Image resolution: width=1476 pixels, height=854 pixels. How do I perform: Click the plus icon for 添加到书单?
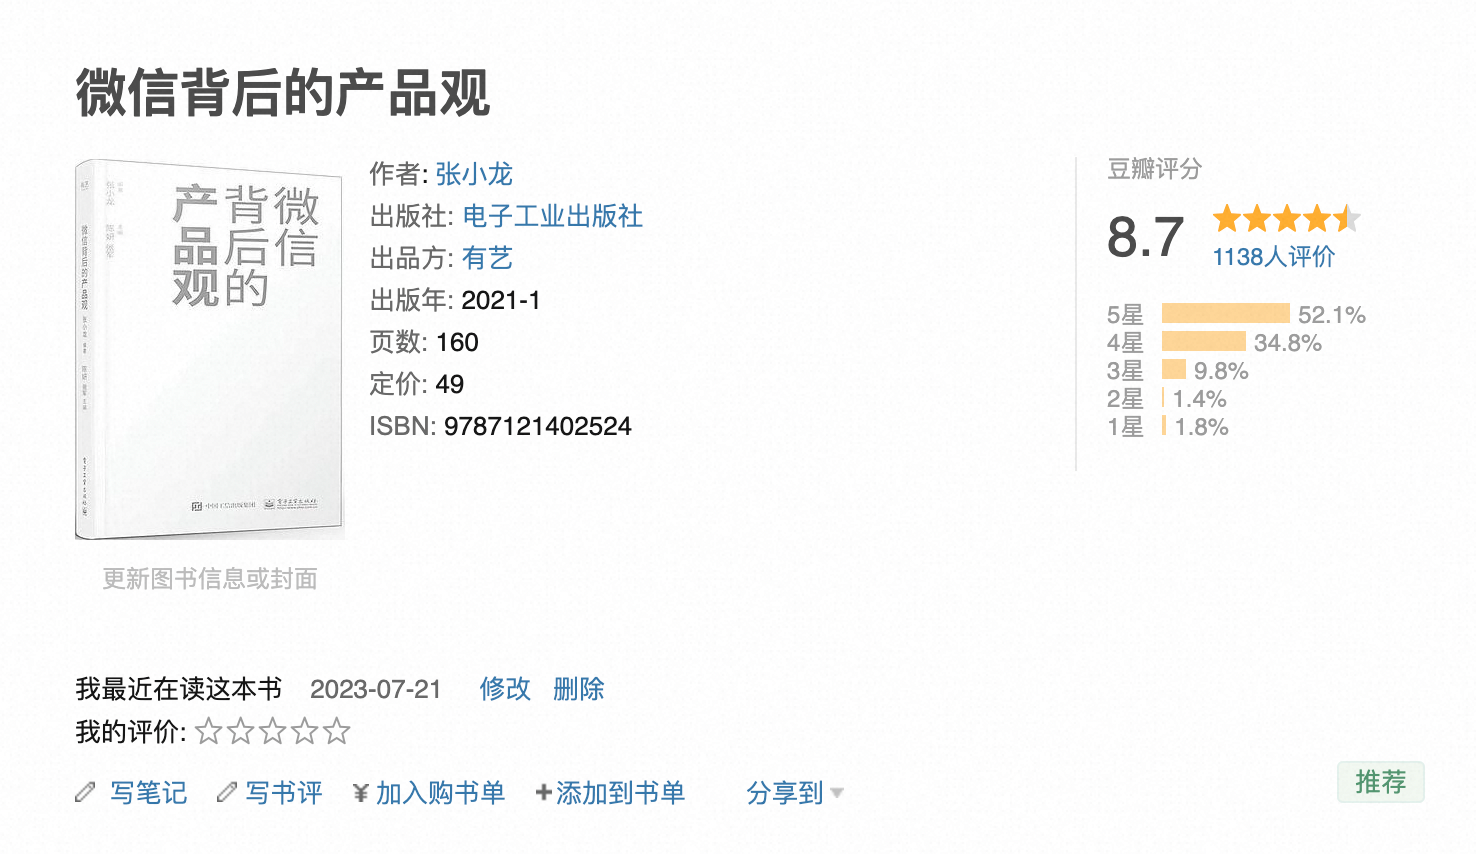coord(543,793)
